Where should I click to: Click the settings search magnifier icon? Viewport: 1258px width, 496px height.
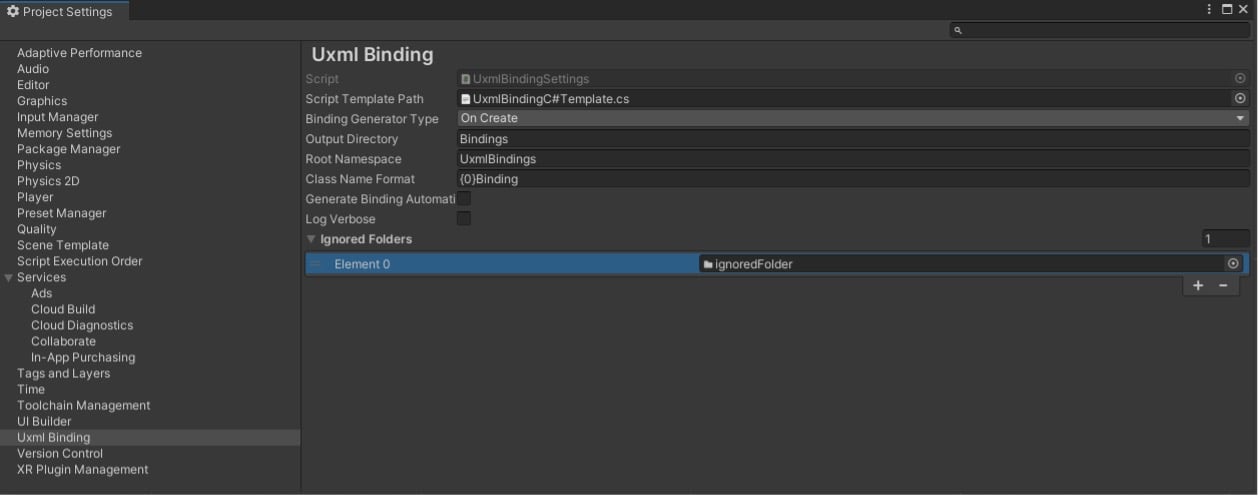958,31
